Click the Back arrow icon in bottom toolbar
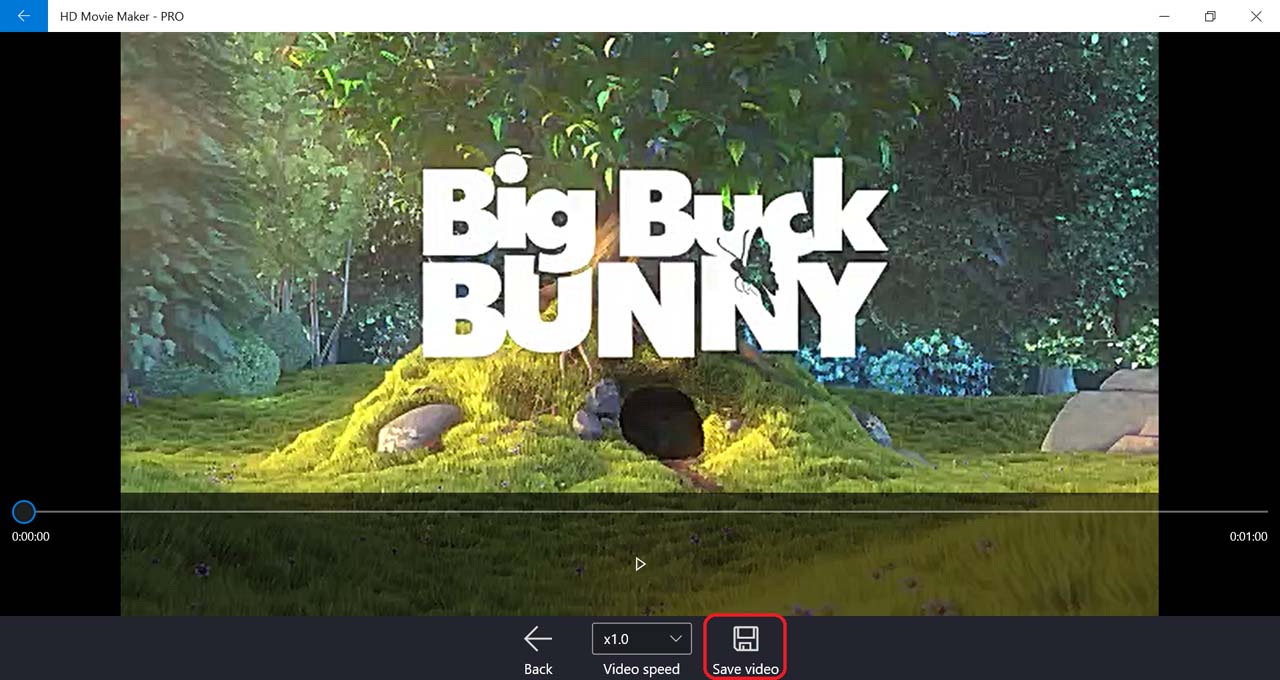This screenshot has height=680, width=1280. click(538, 639)
